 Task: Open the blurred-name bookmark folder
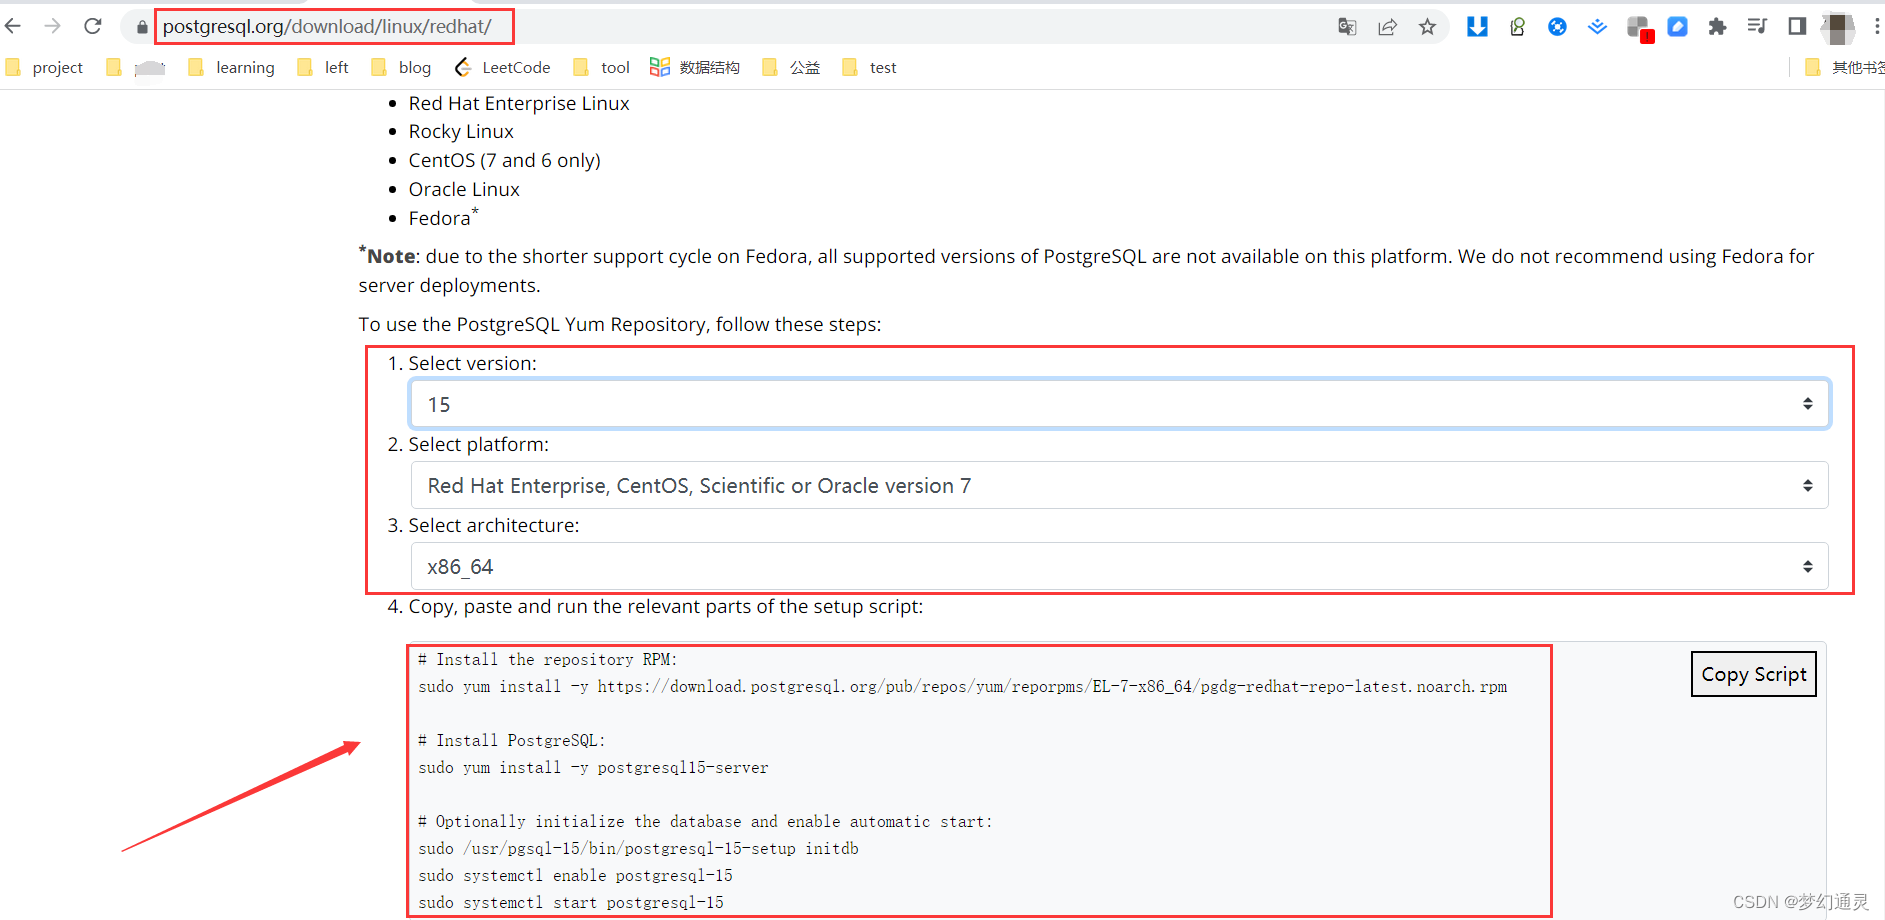(136, 67)
